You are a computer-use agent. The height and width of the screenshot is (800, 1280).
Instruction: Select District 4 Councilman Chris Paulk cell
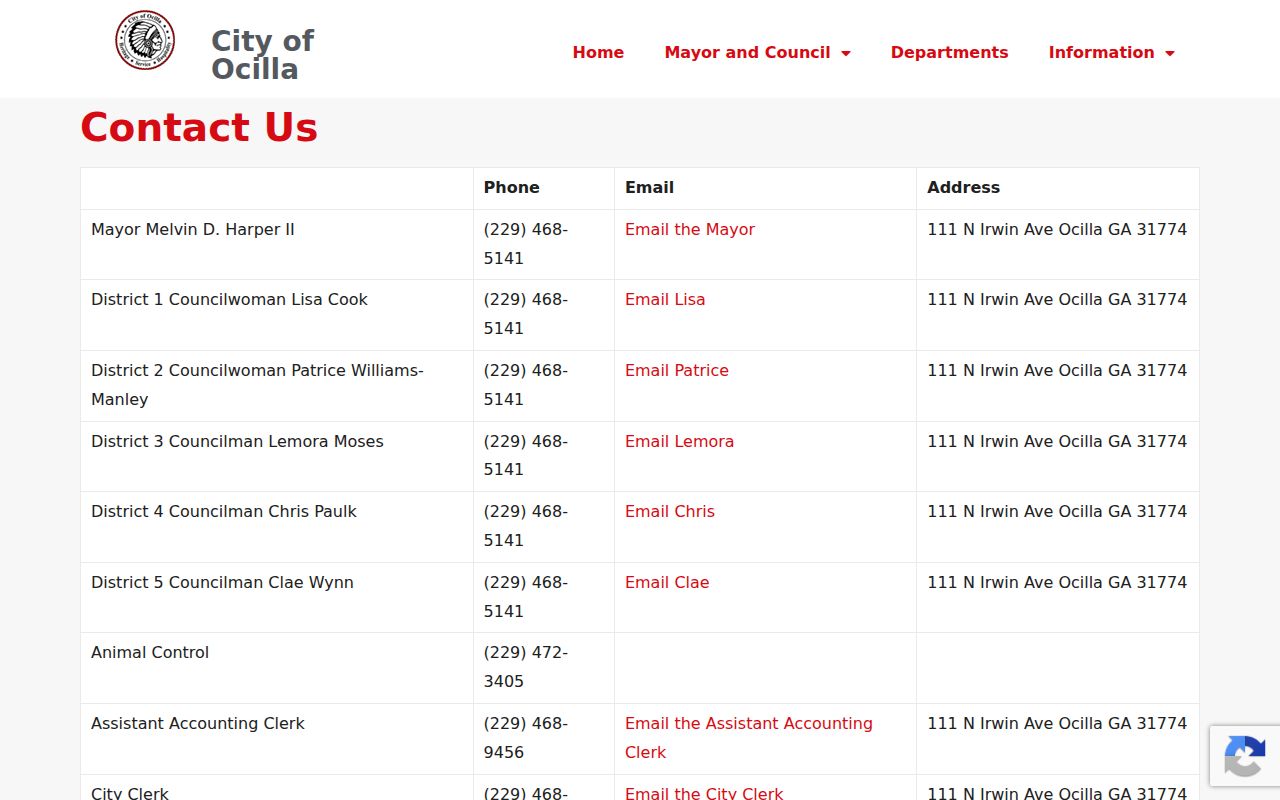pos(277,526)
